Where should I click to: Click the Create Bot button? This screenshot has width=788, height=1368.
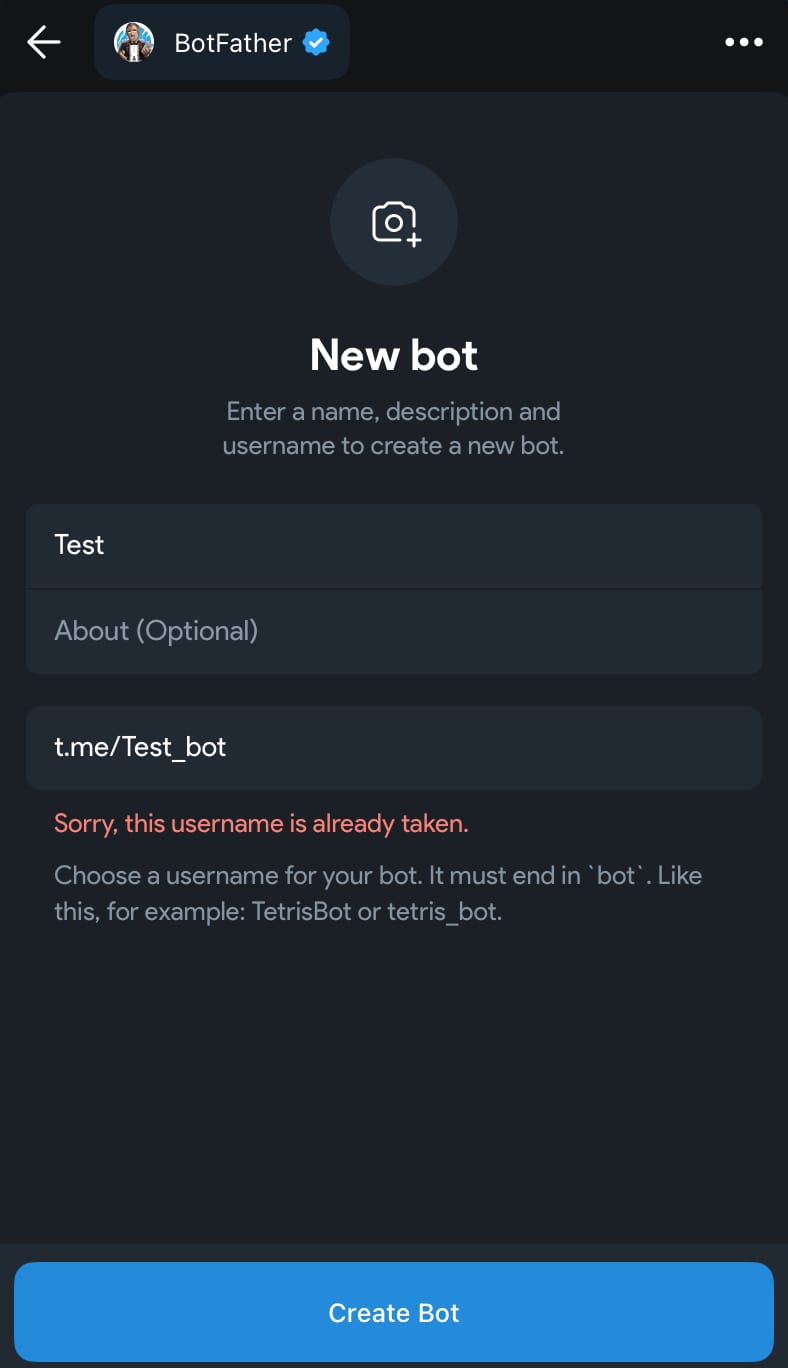[x=394, y=1312]
